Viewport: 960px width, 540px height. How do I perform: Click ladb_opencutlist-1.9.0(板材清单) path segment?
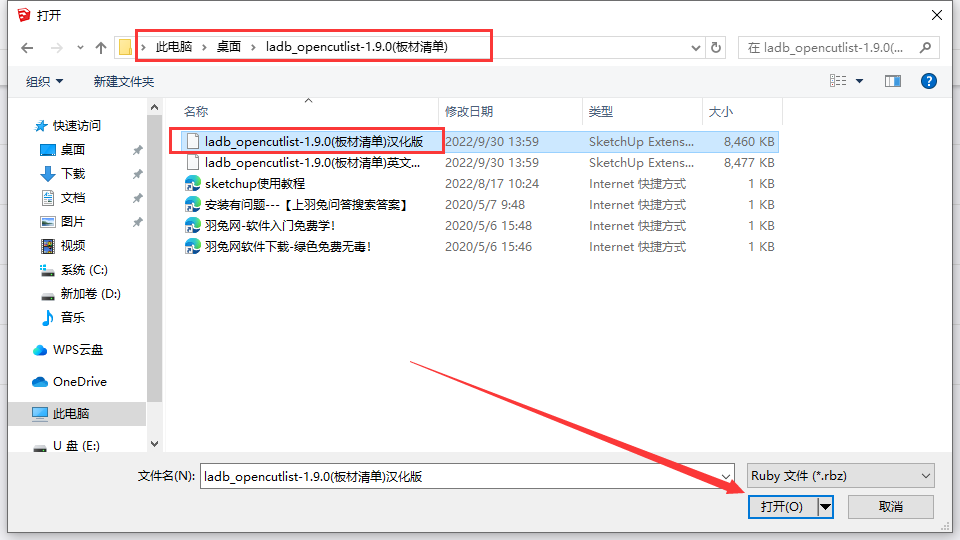coord(357,47)
